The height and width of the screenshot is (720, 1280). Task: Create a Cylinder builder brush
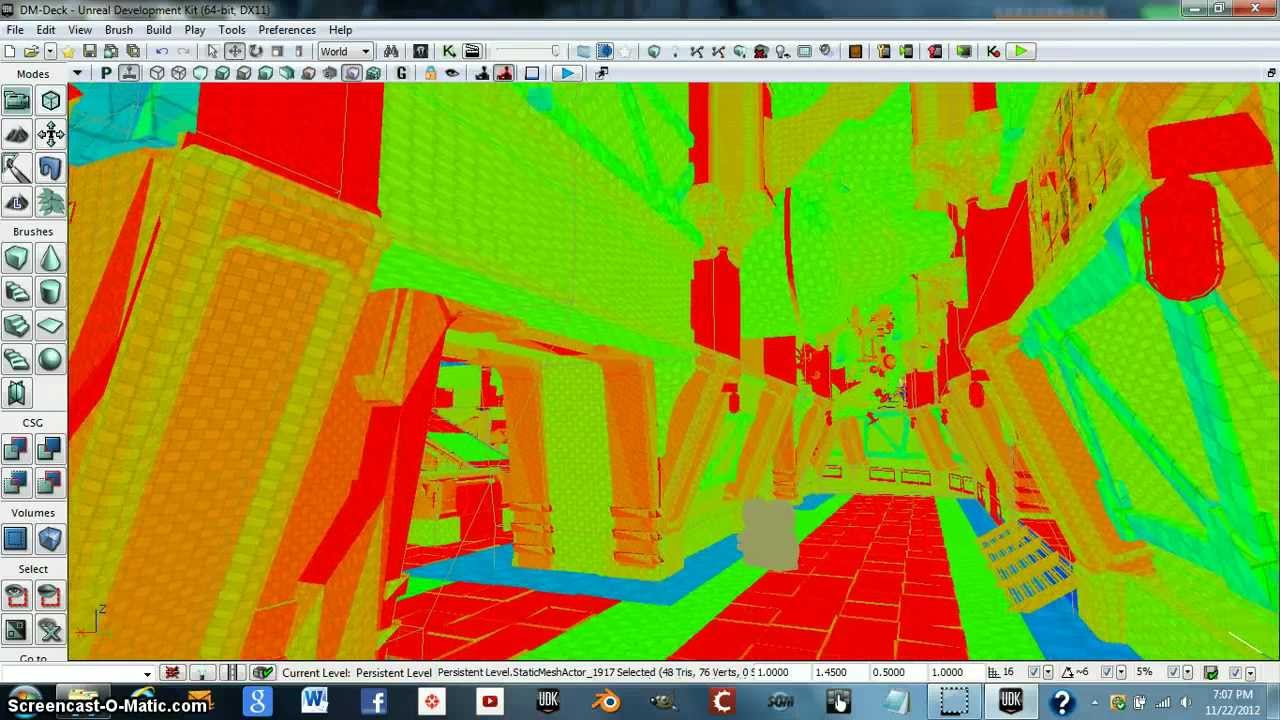(50, 292)
